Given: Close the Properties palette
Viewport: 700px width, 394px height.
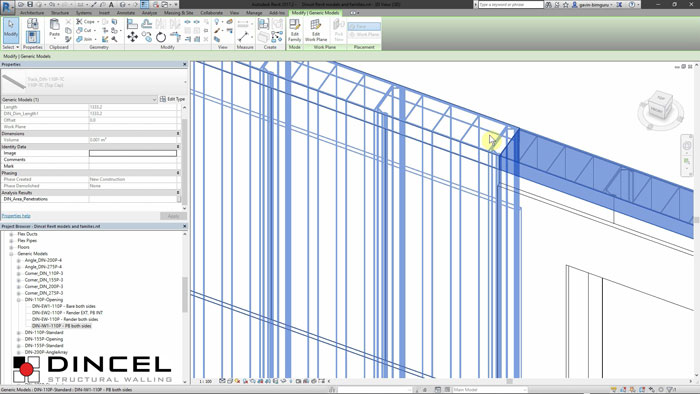Looking at the screenshot, I should point(185,64).
